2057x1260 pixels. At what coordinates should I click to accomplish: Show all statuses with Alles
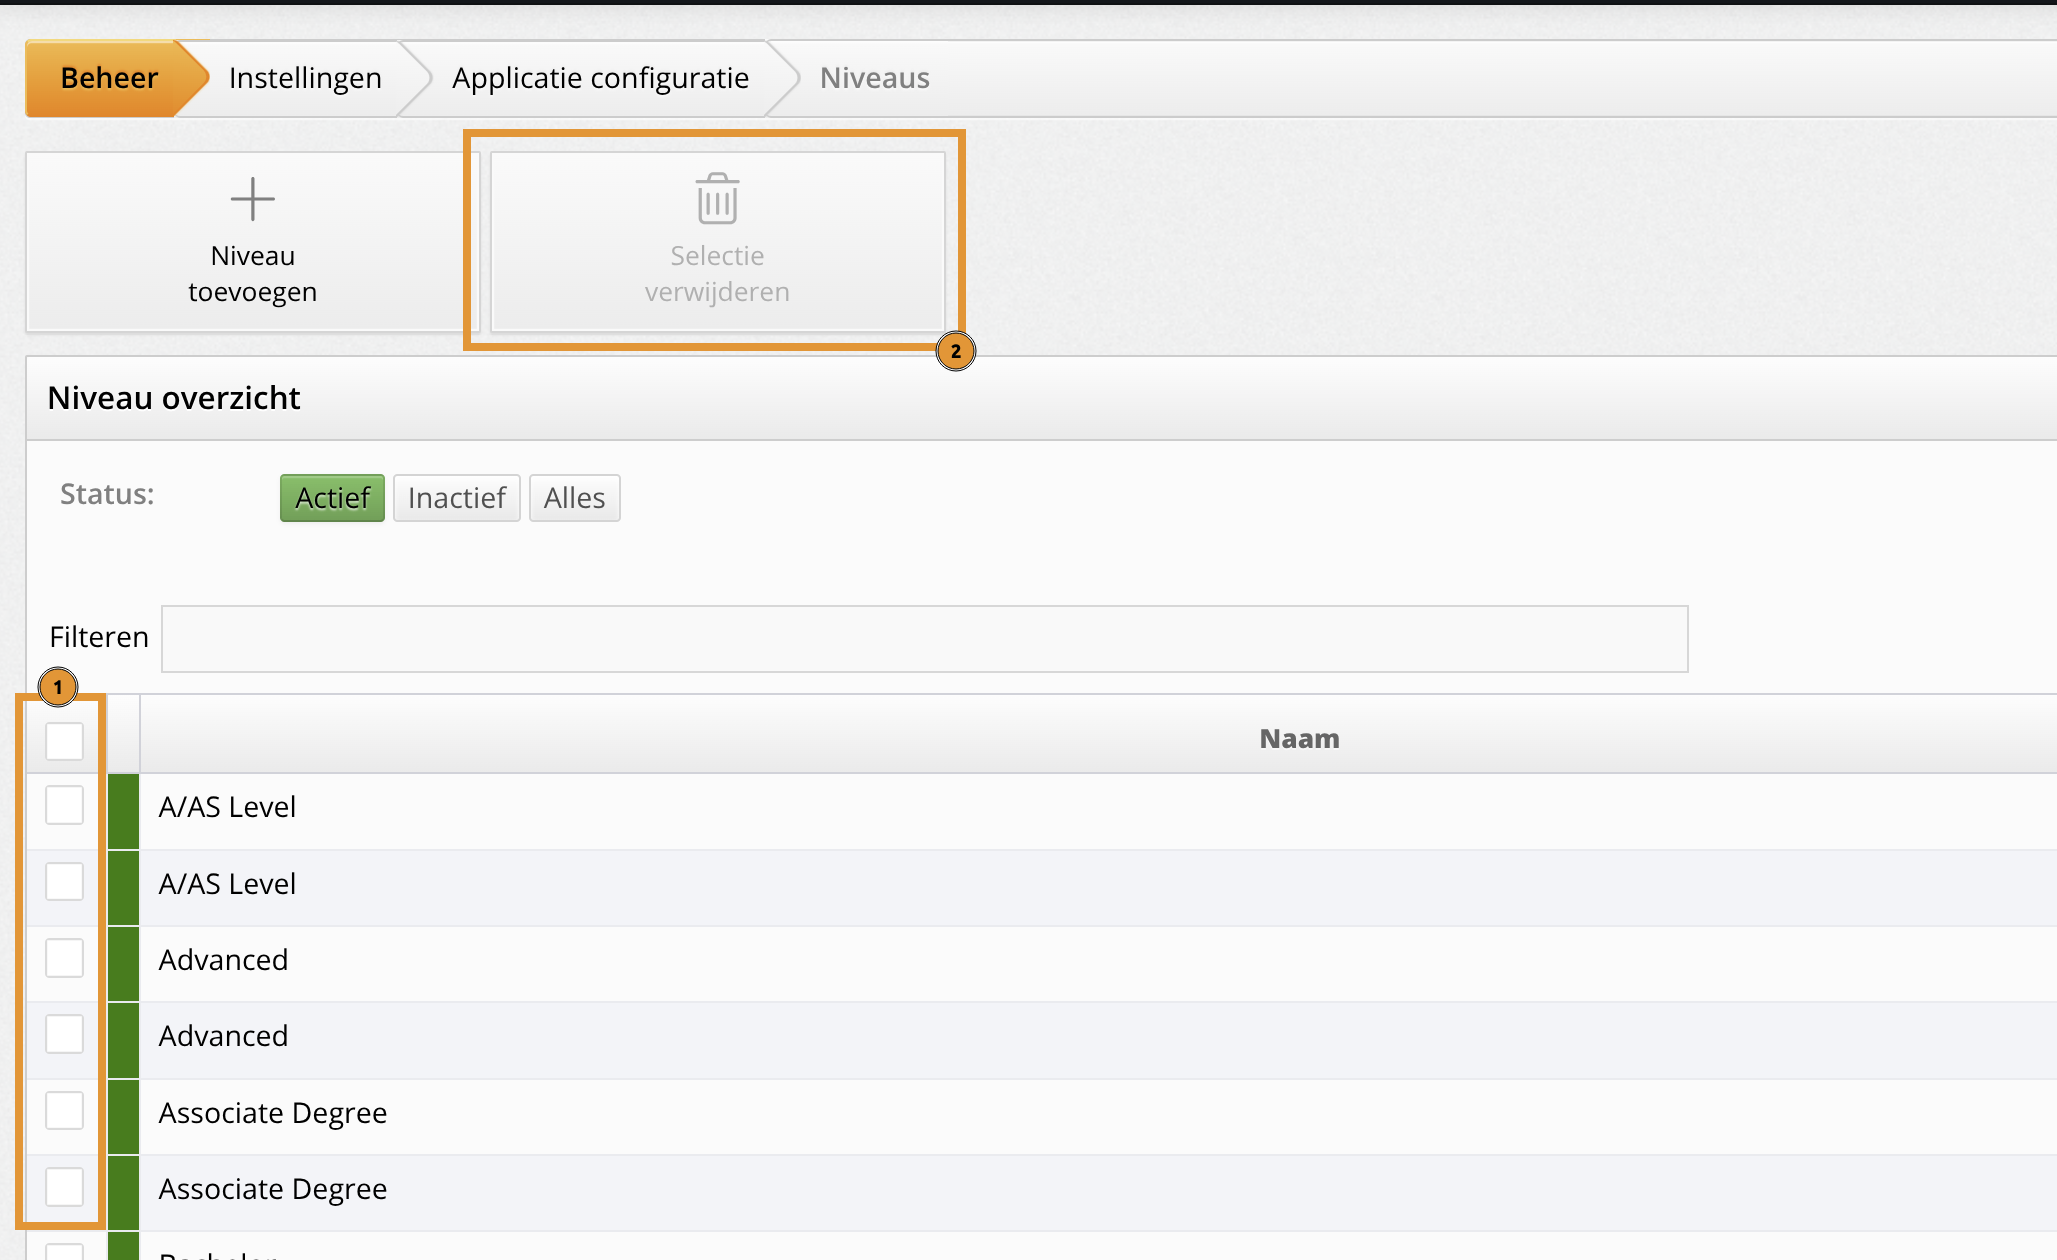coord(574,498)
